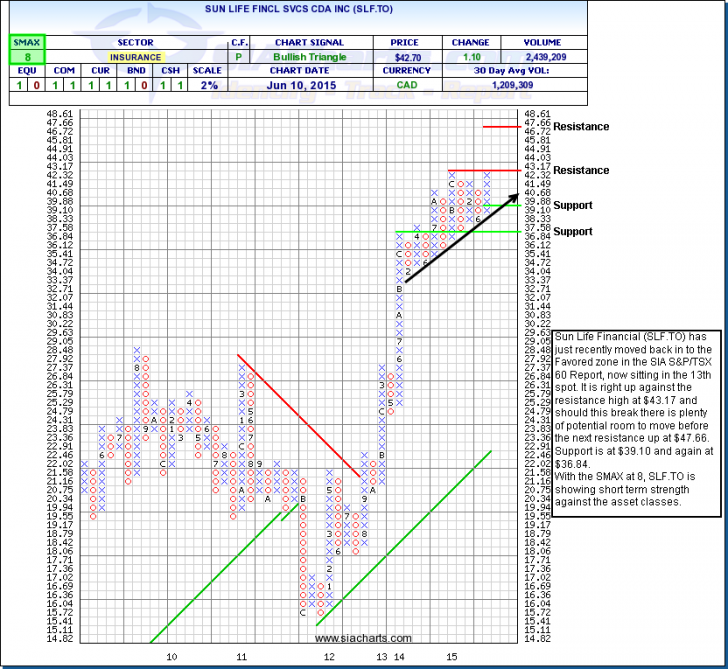Image resolution: width=728 pixels, height=669 pixels.
Task: Click the year 13 label on x-axis
Action: point(381,655)
